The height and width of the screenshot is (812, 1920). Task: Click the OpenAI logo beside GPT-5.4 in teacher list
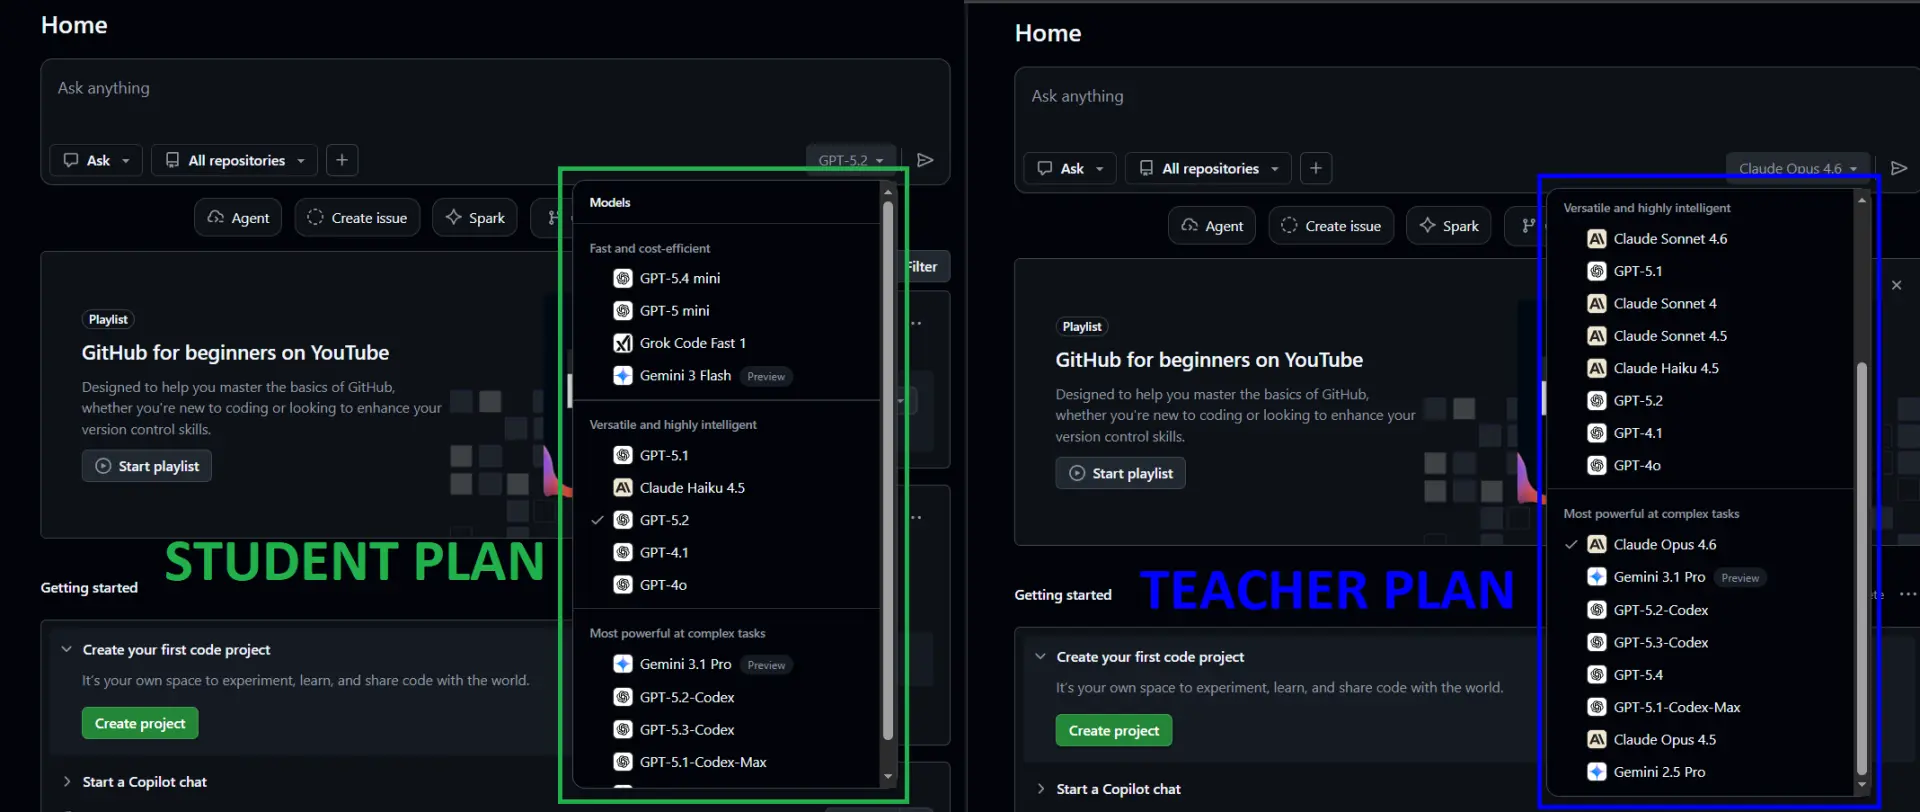[x=1597, y=675]
